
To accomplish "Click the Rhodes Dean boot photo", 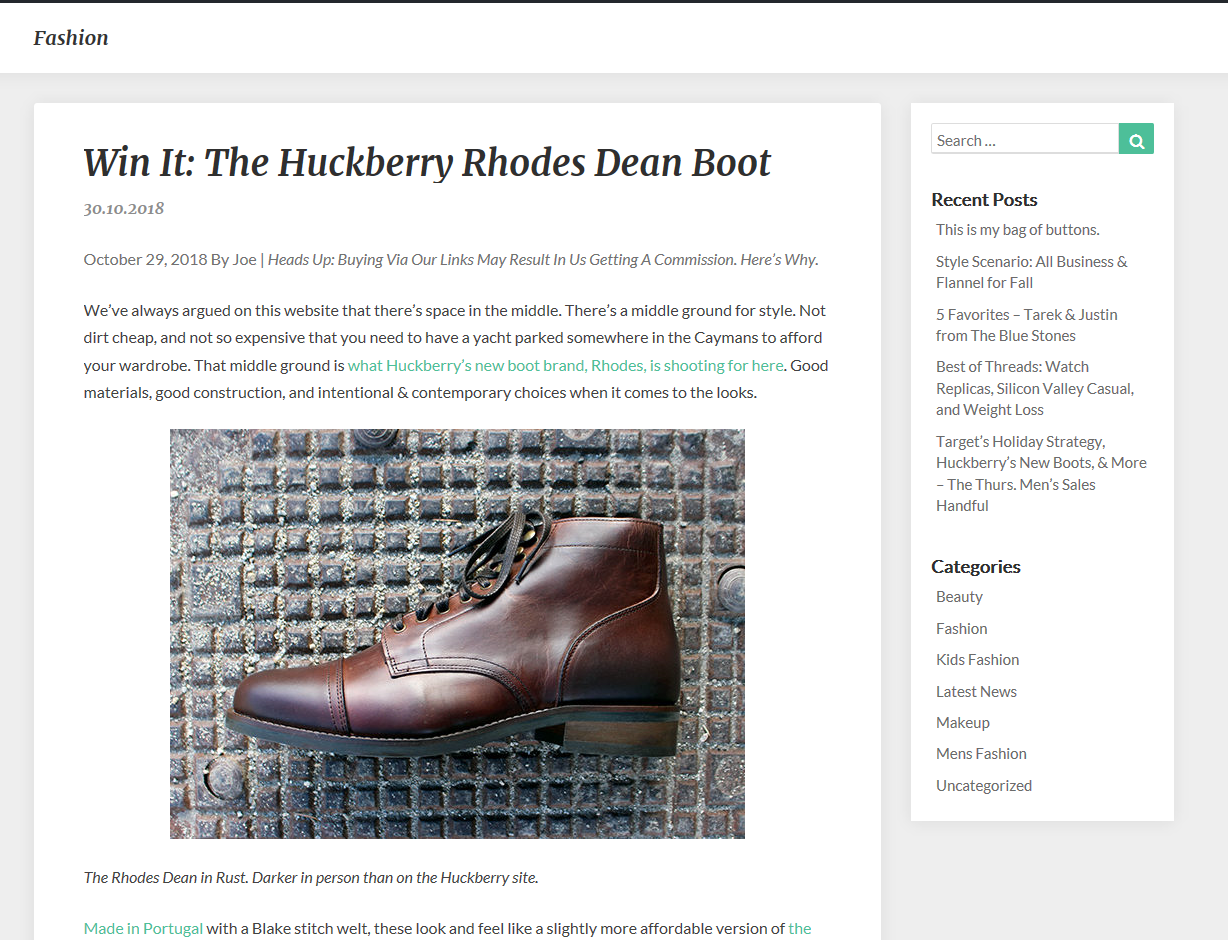I will click(x=457, y=633).
